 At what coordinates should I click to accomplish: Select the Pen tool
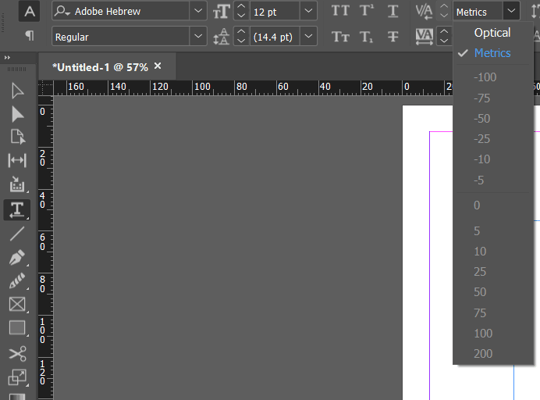point(17,257)
